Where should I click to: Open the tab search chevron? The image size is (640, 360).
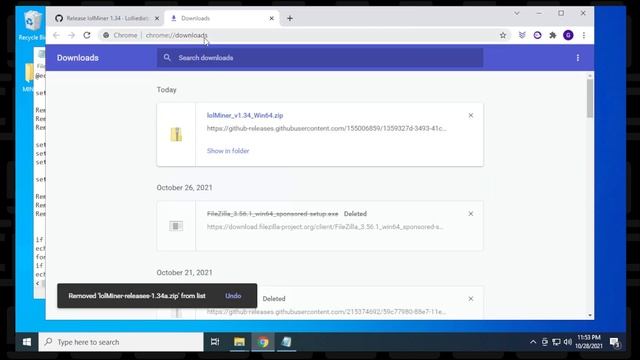click(517, 13)
